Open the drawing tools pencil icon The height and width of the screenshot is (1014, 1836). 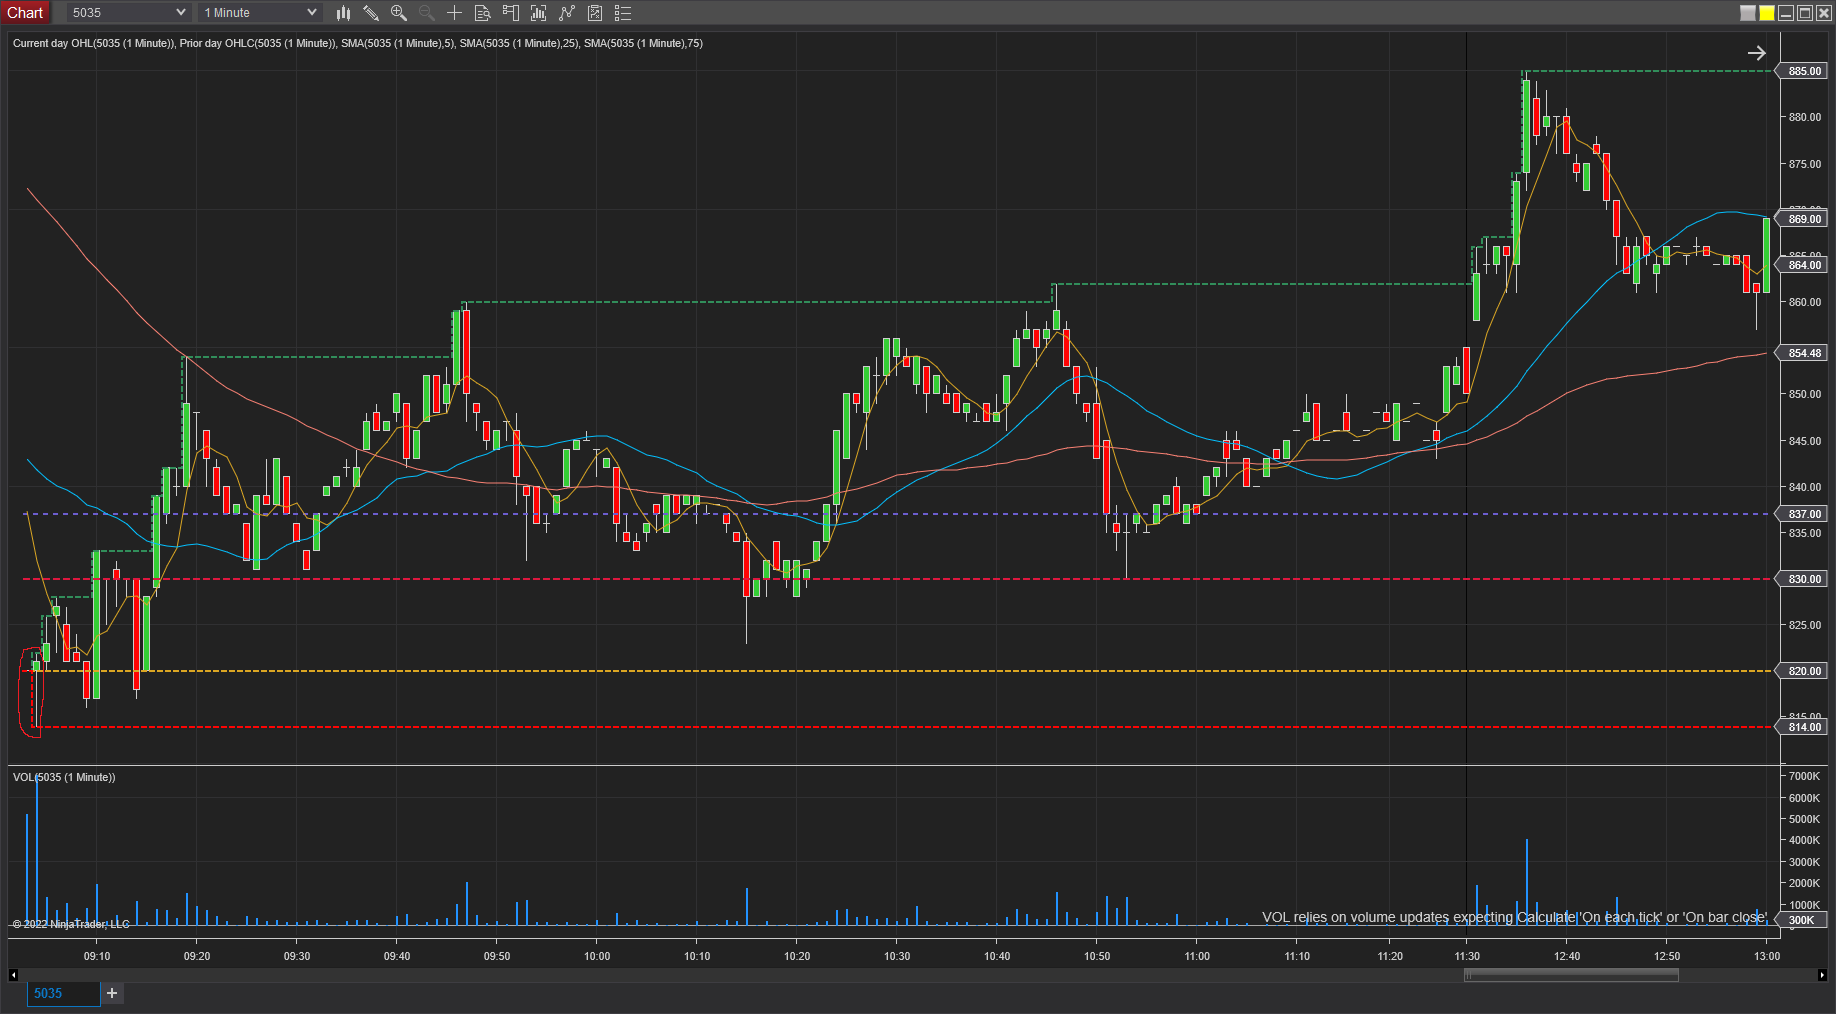[371, 13]
